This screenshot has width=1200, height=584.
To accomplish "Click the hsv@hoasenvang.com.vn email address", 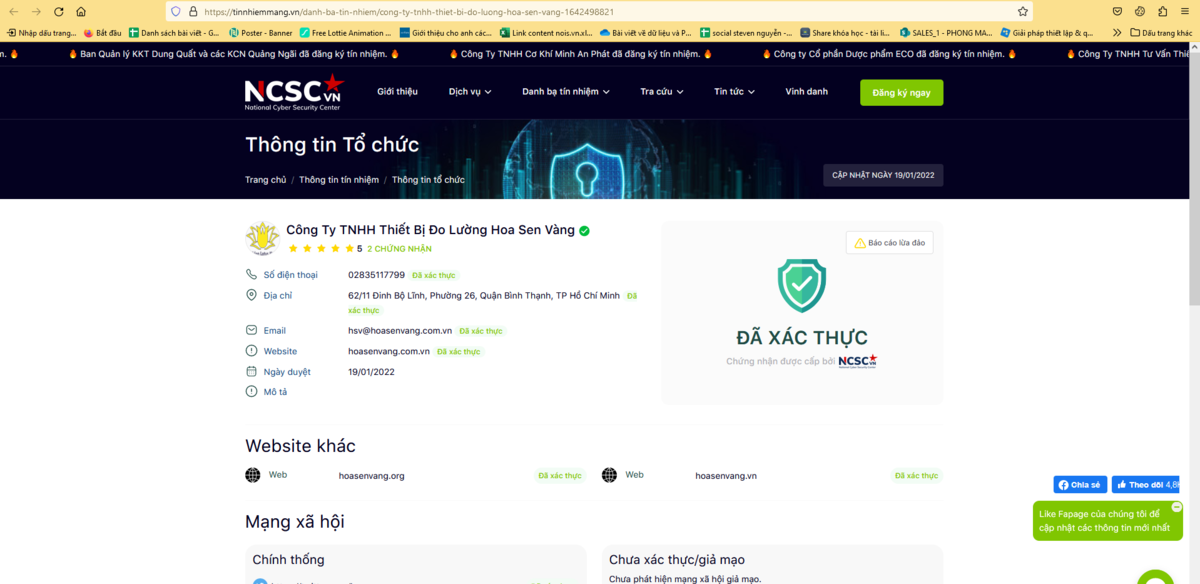I will coord(400,330).
